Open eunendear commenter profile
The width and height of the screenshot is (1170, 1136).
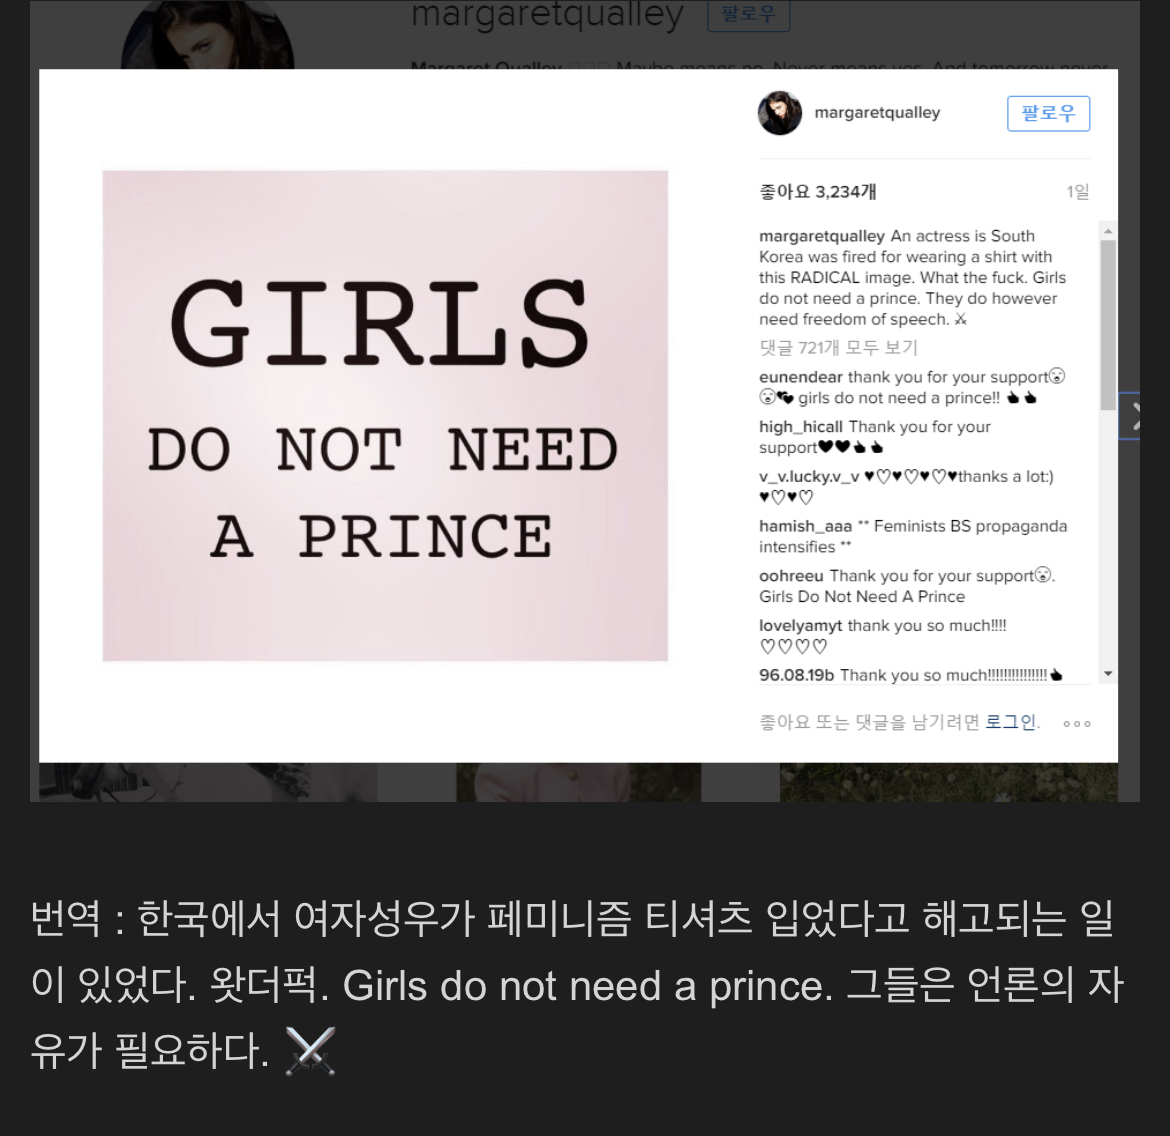pyautogui.click(x=801, y=377)
